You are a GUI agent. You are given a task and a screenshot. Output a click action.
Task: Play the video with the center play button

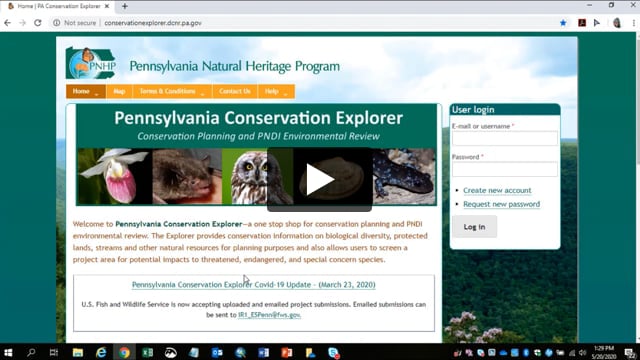point(320,180)
